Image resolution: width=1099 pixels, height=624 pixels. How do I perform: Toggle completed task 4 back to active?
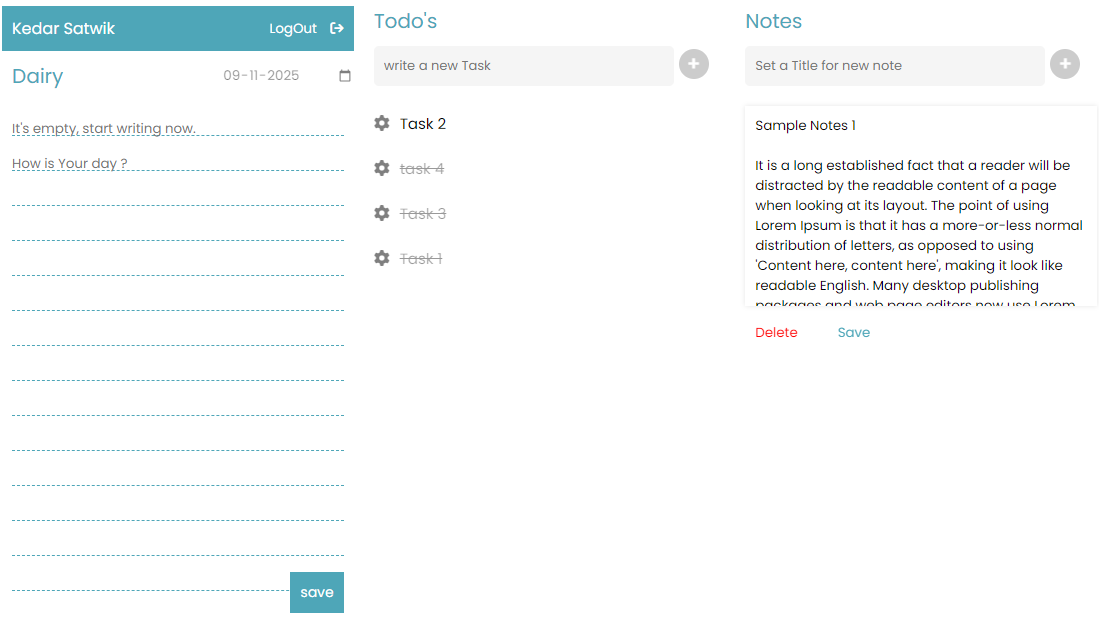[422, 169]
